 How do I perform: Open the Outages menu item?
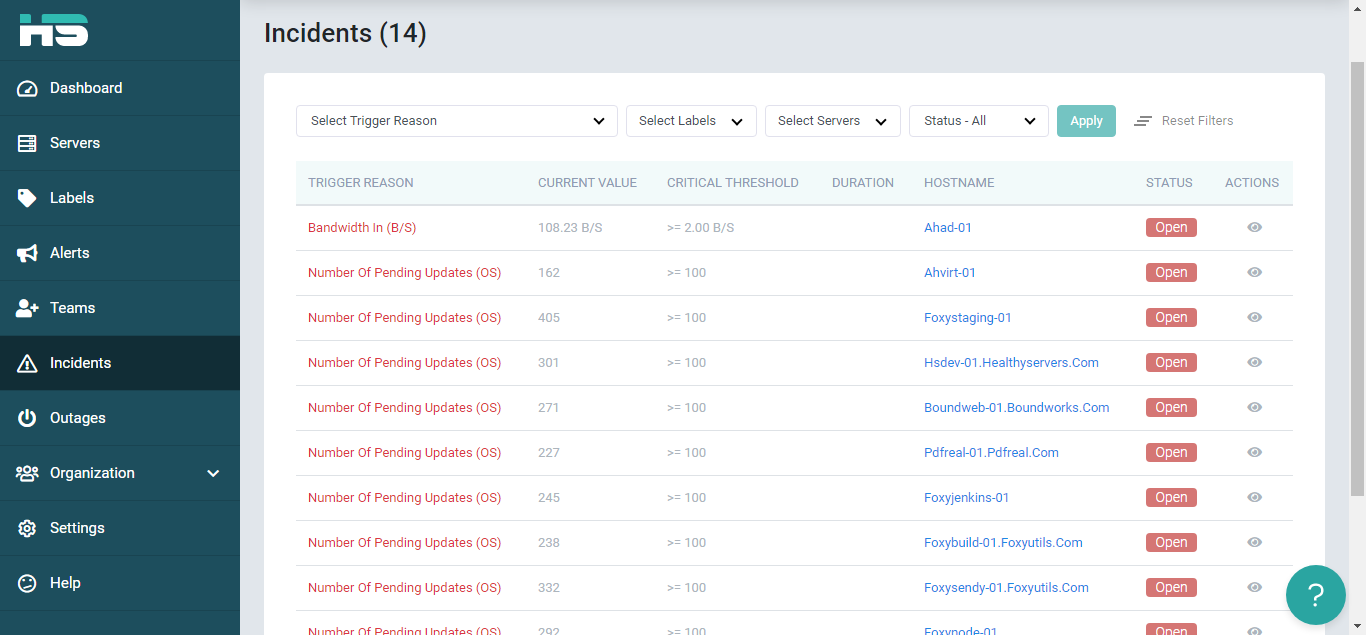[x=120, y=418]
